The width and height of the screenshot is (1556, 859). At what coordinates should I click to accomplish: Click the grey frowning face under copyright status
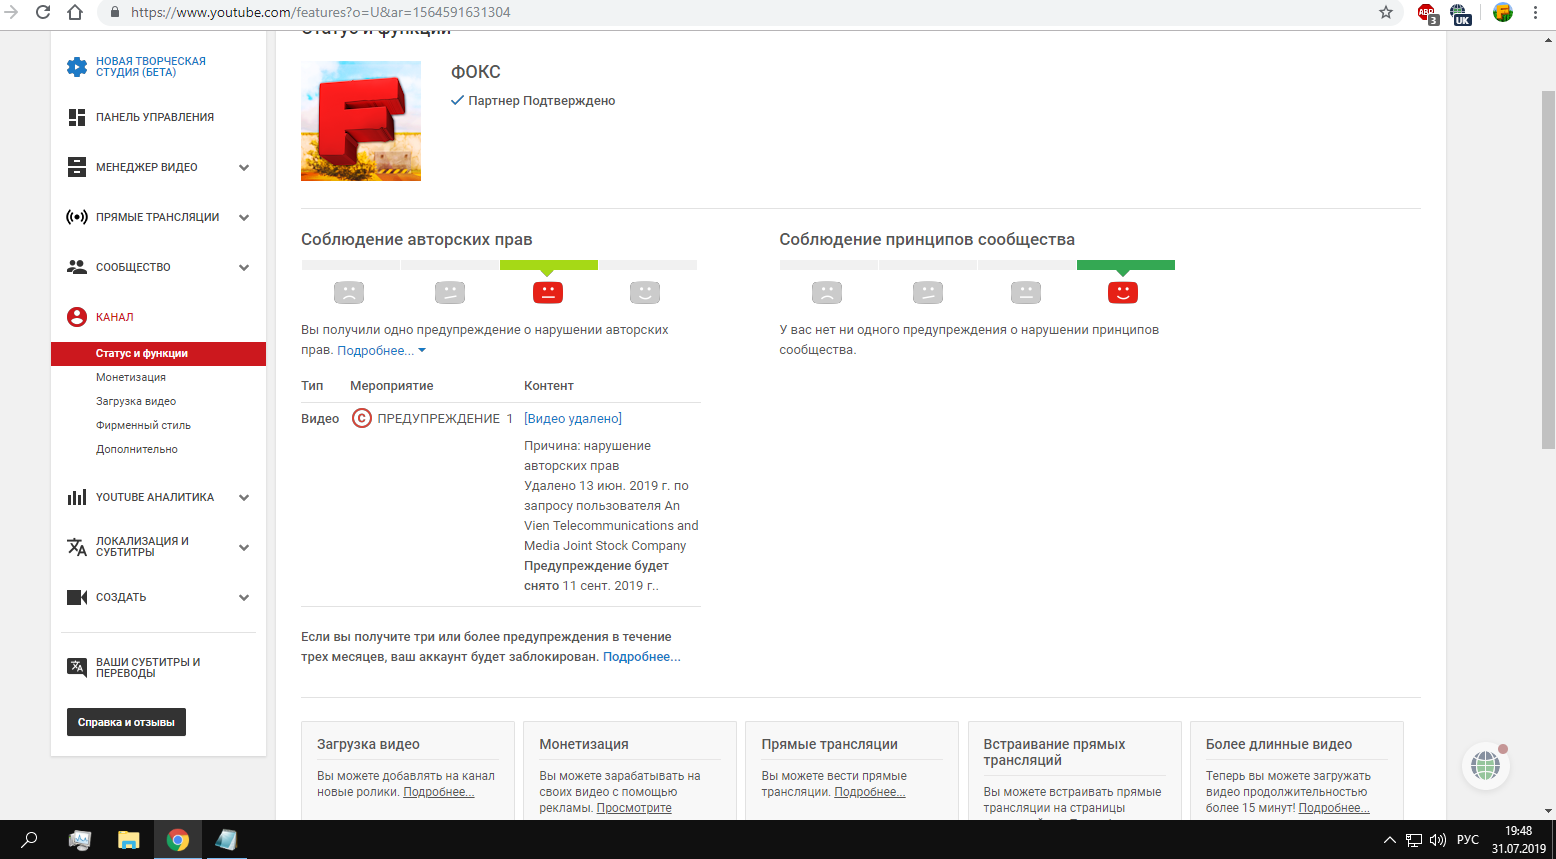349,292
